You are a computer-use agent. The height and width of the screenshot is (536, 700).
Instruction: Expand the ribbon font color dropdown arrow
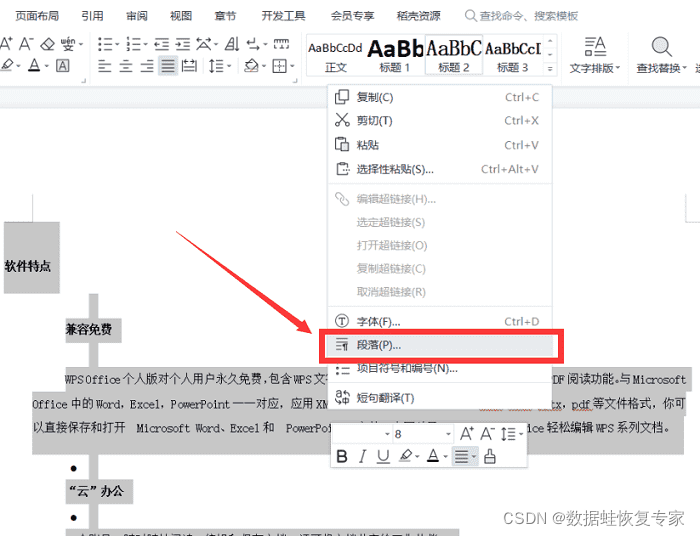(46, 66)
